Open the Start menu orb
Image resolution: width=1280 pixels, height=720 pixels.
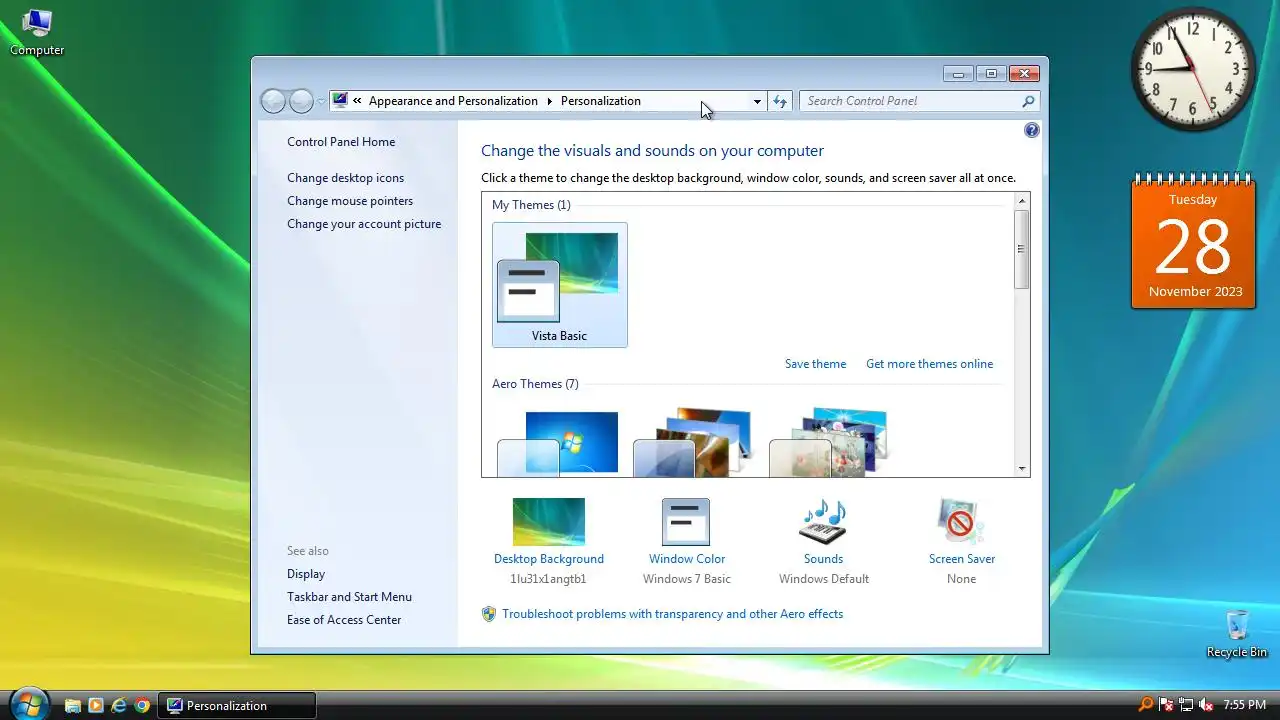click(x=30, y=704)
